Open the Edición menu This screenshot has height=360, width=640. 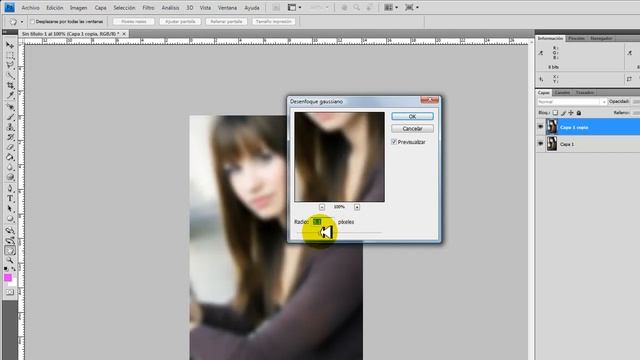pyautogui.click(x=55, y=8)
